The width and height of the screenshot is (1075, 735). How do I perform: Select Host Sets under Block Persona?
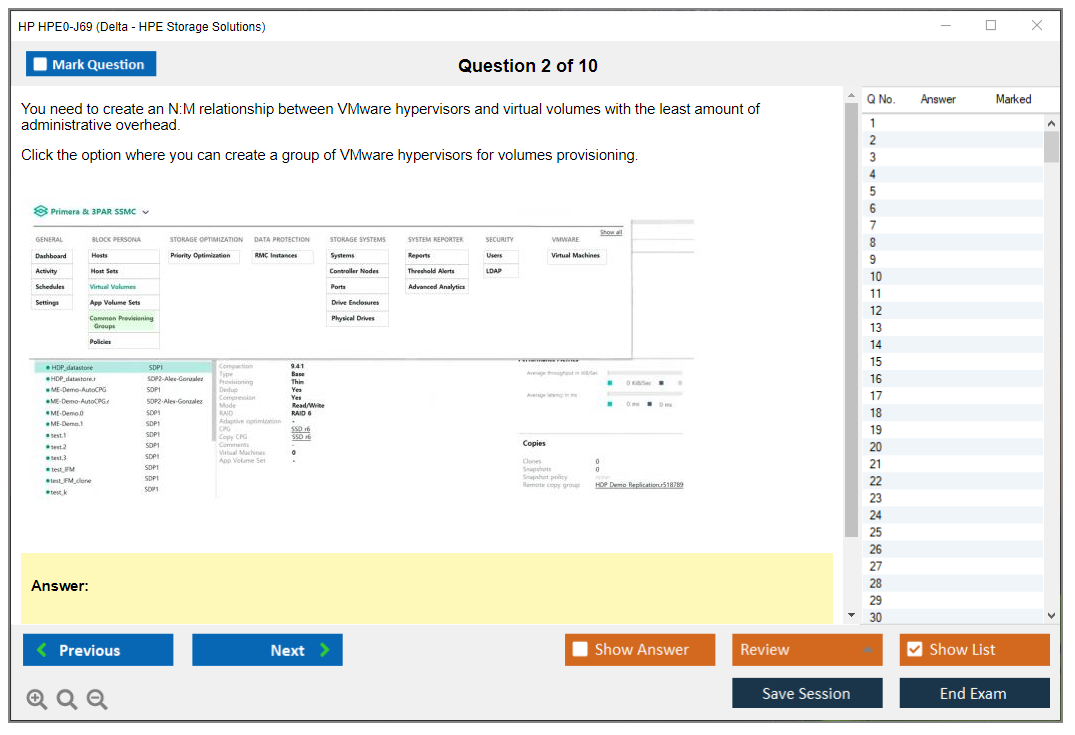(104, 271)
